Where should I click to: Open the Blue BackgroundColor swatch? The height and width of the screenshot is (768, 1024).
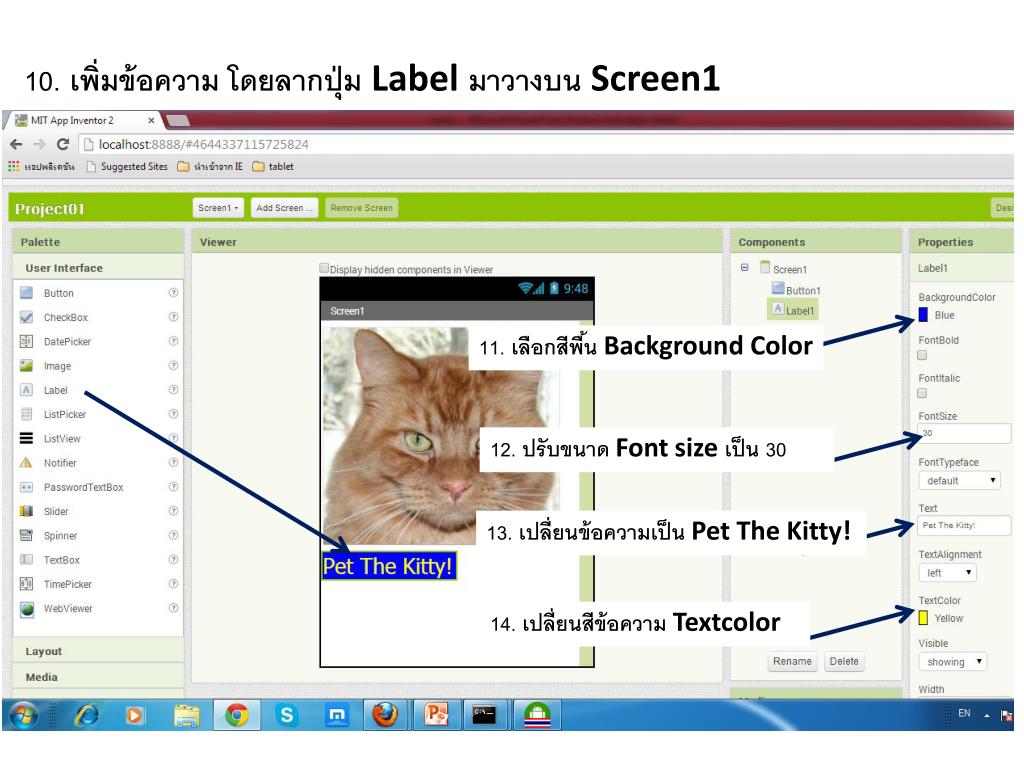tap(923, 315)
